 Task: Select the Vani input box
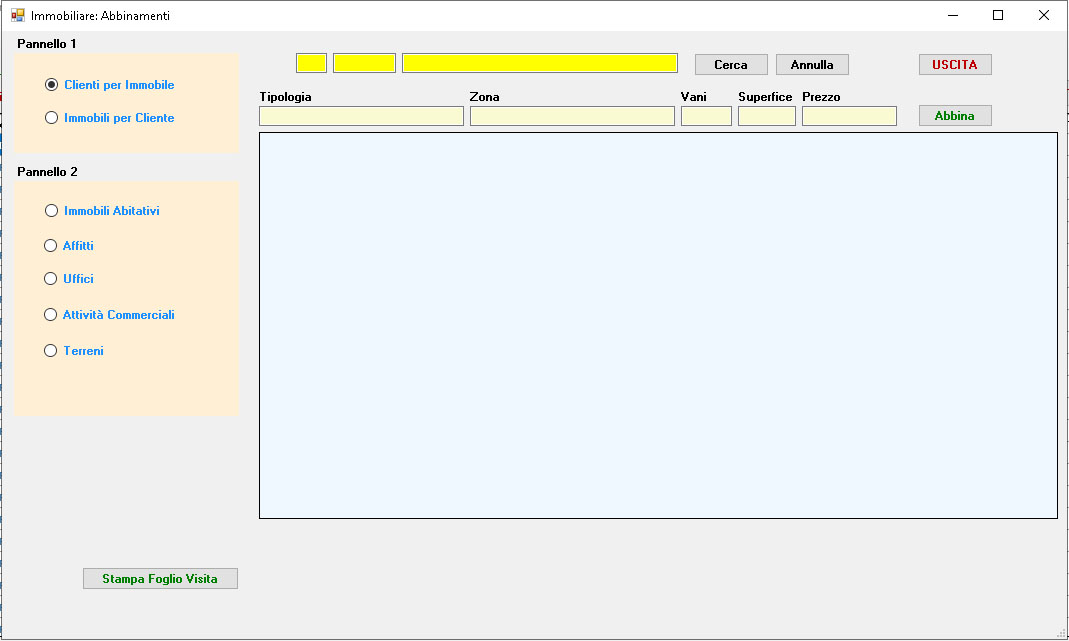pyautogui.click(x=706, y=116)
